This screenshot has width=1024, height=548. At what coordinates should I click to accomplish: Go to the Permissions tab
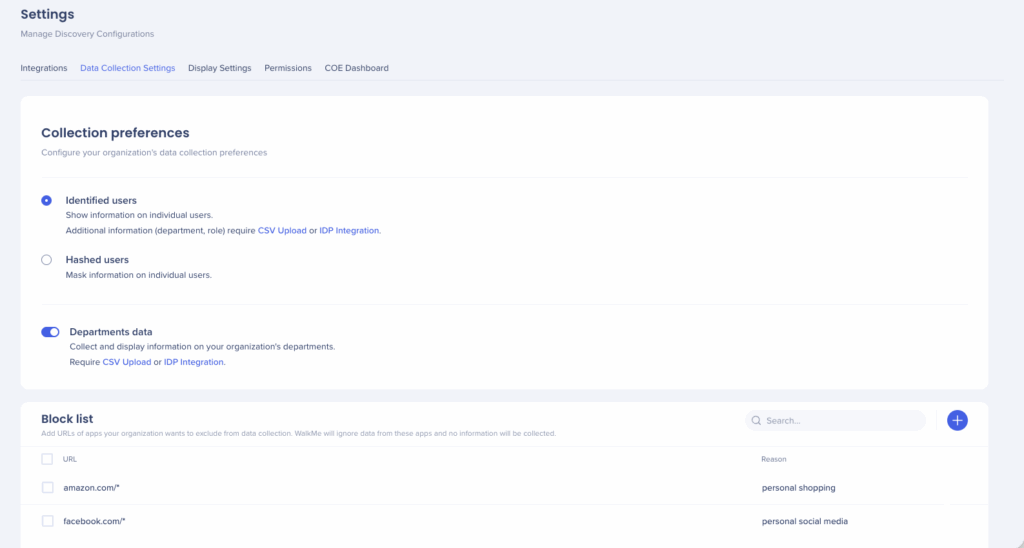click(288, 68)
